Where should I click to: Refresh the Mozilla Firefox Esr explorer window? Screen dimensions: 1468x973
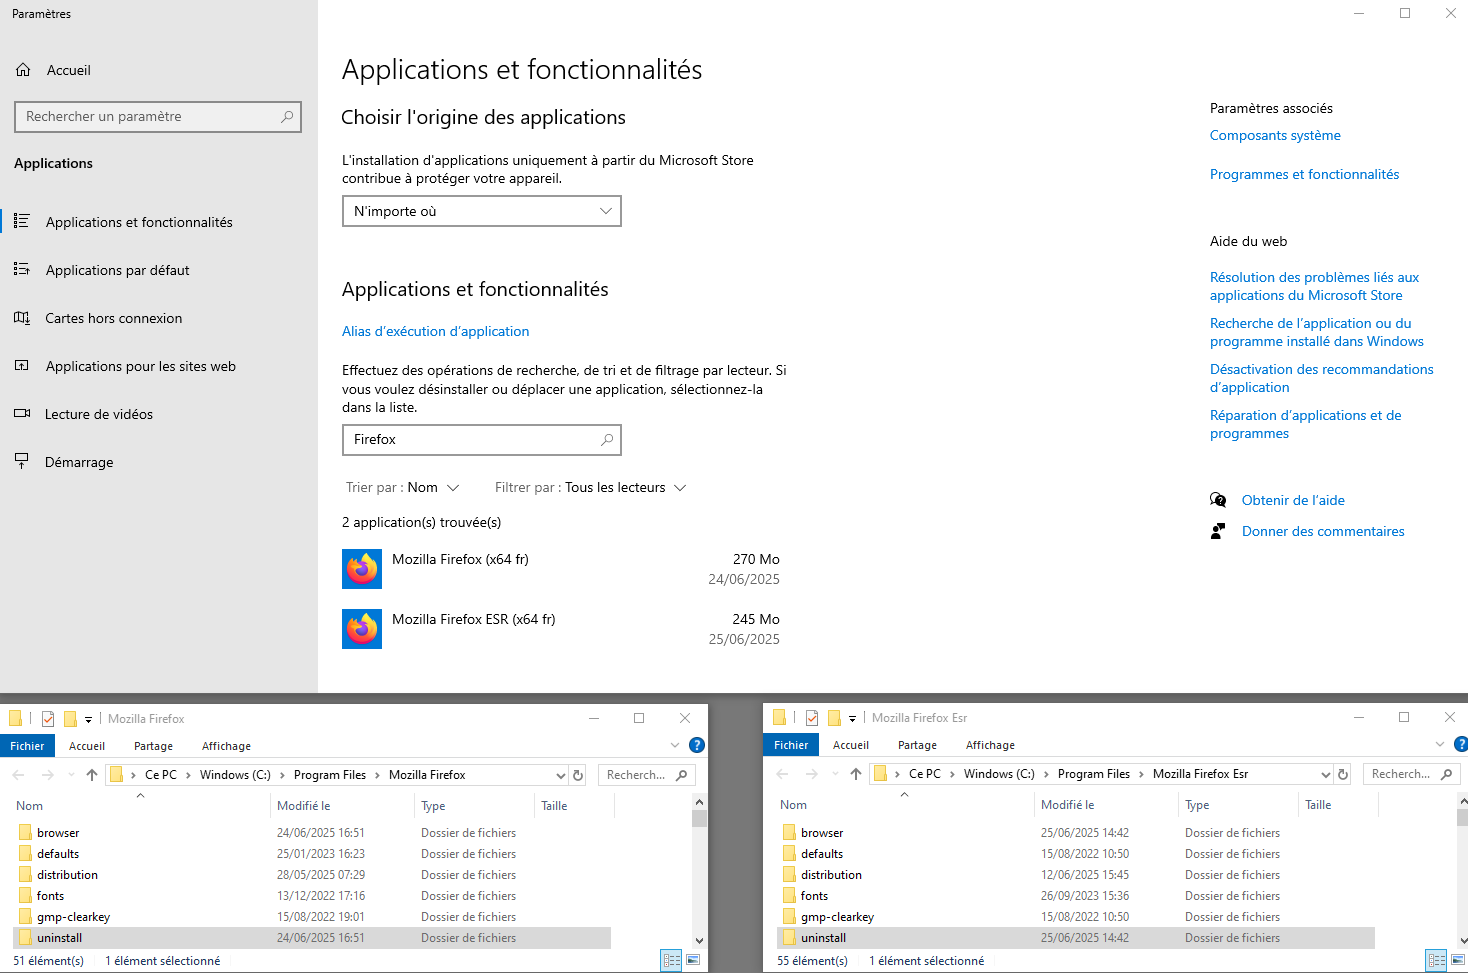[1343, 774]
